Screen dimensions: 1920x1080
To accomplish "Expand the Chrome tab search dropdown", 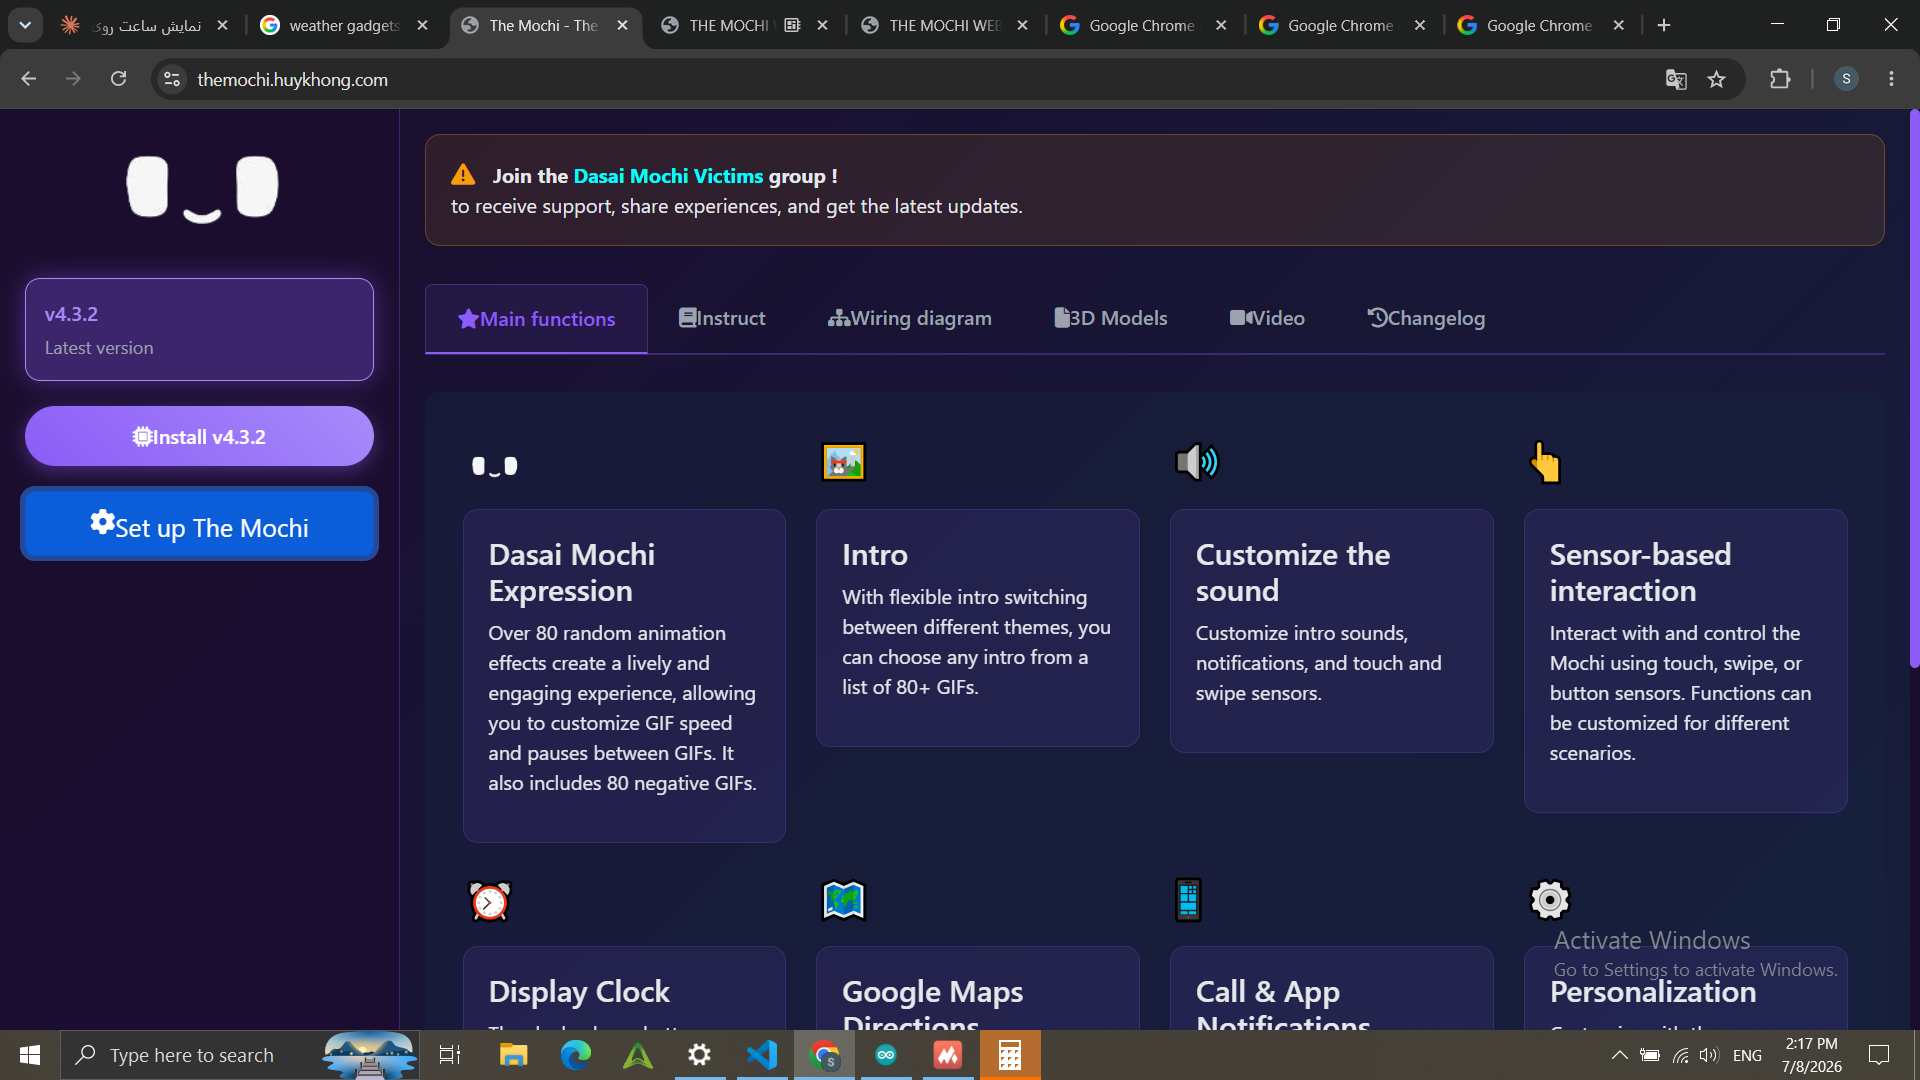I will click(25, 25).
